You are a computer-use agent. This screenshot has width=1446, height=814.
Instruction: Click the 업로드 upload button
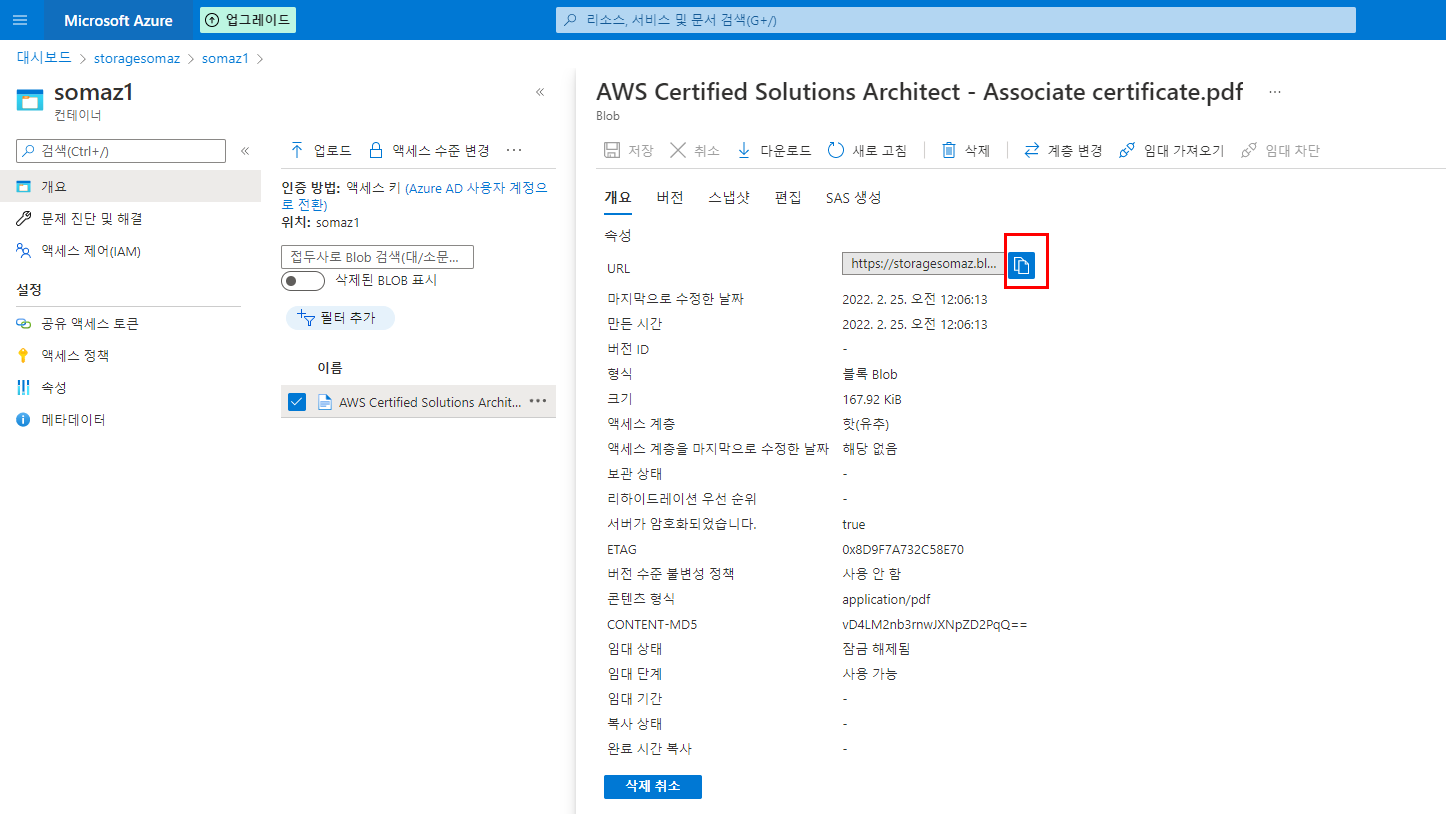(x=320, y=151)
